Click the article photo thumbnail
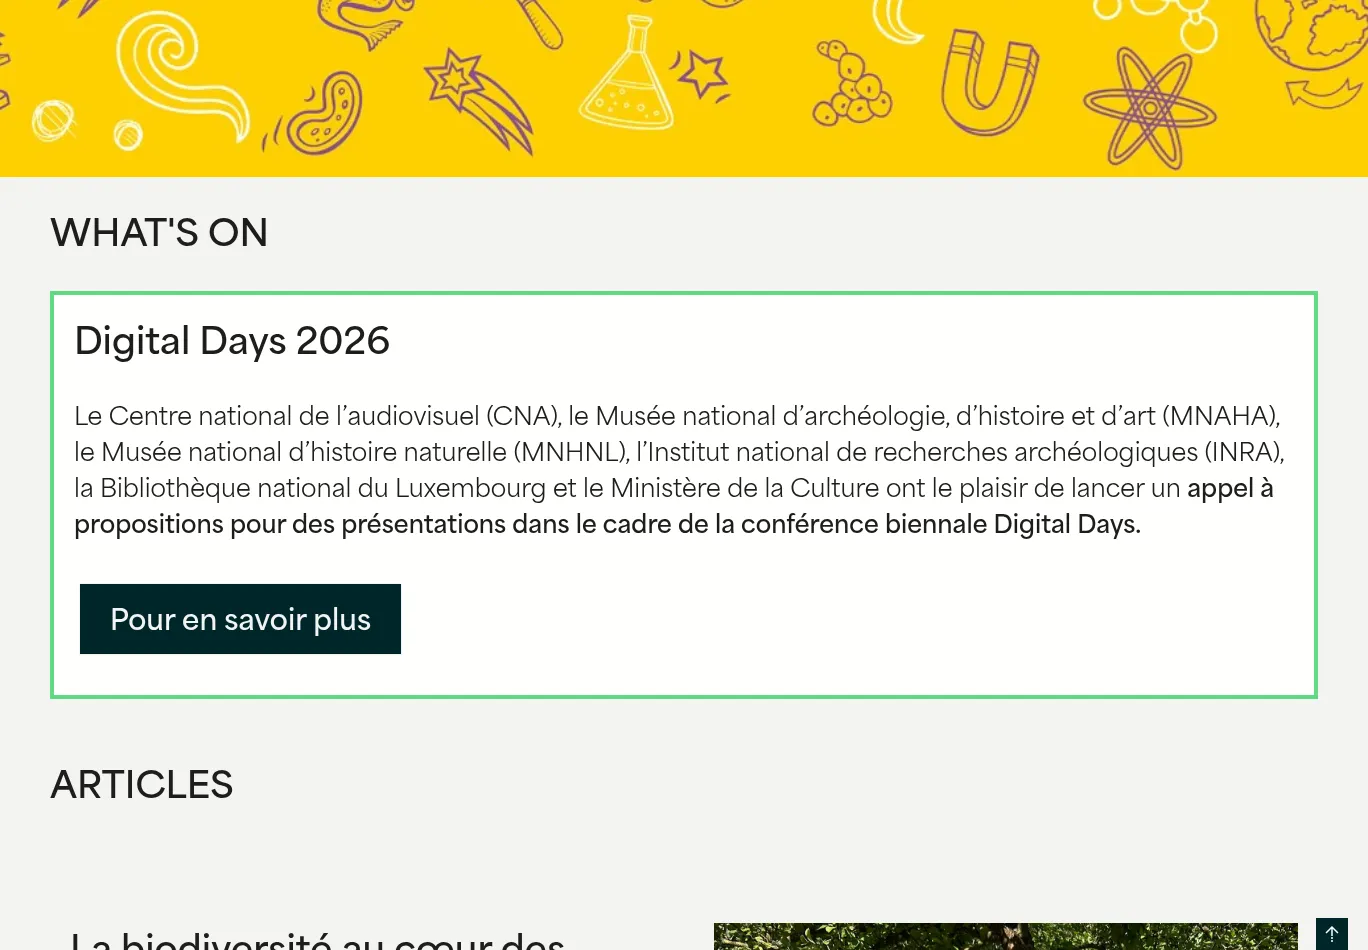The width and height of the screenshot is (1368, 950). 1005,936
